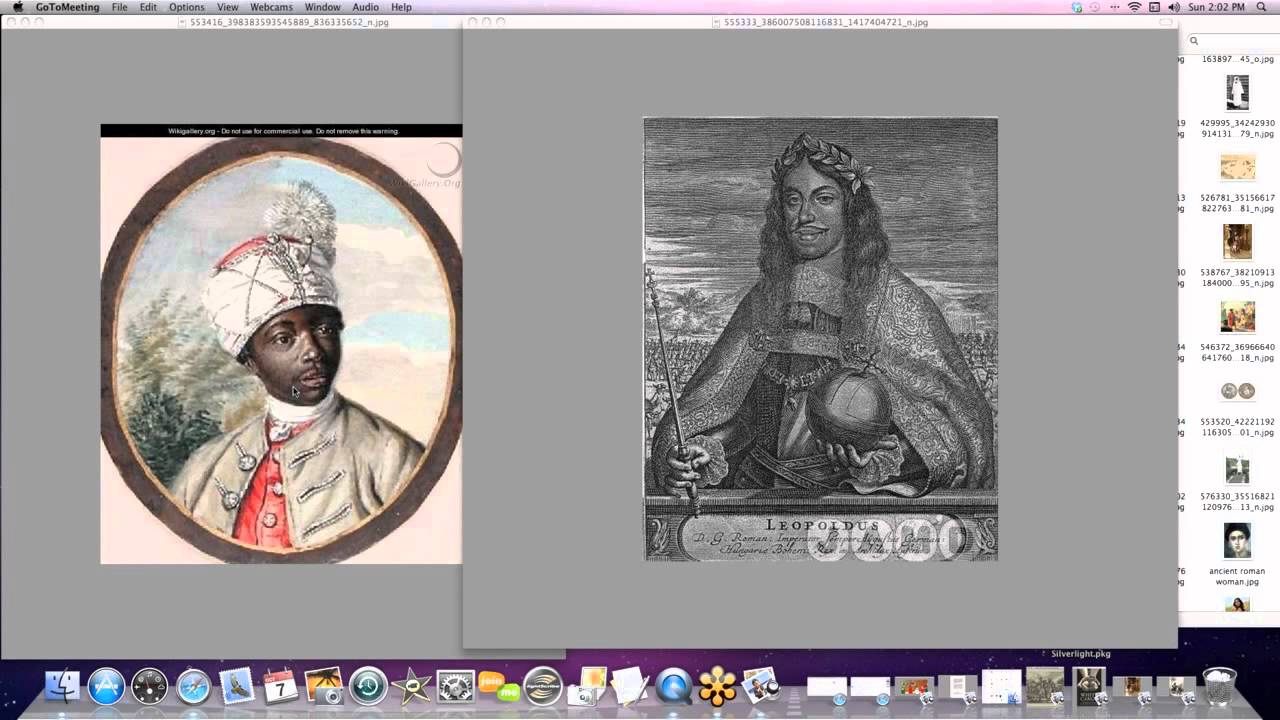This screenshot has height=720, width=1280.
Task: Select thumbnail for 546372_36966640 file
Action: click(x=1238, y=317)
